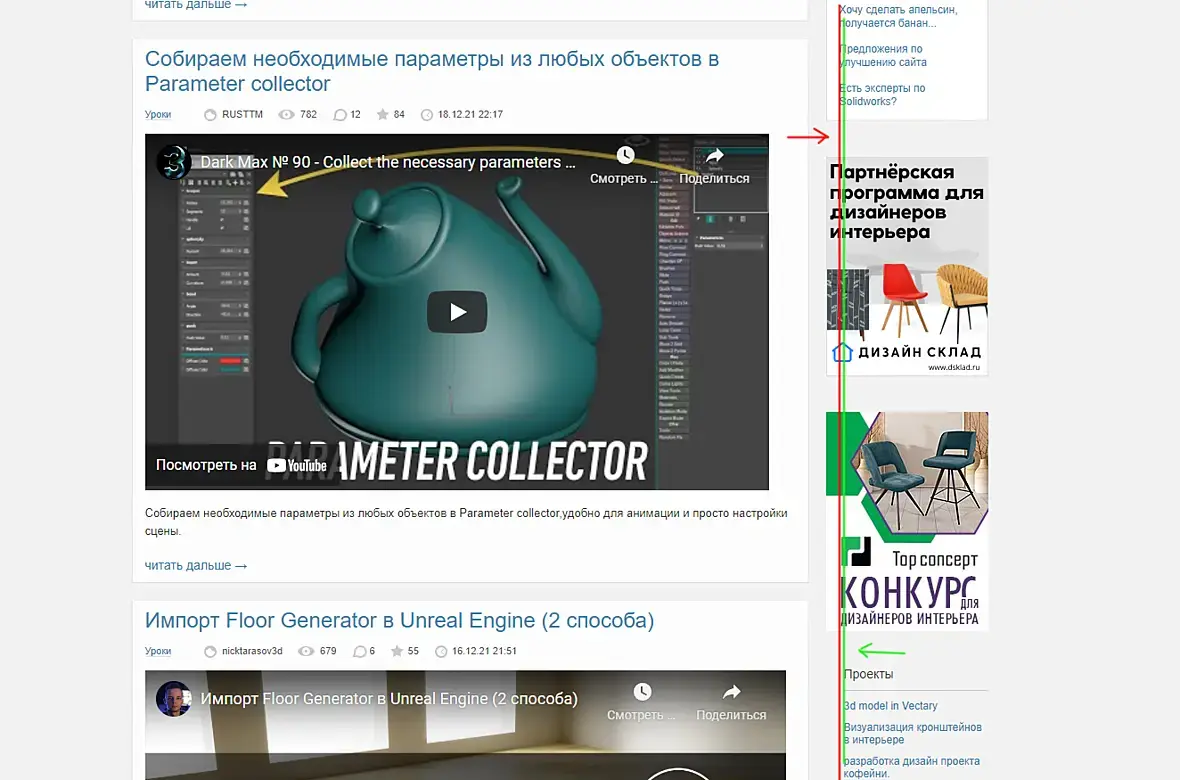
Task: Open sidebar link 'Хочу сделать апельсин'
Action: click(x=899, y=17)
